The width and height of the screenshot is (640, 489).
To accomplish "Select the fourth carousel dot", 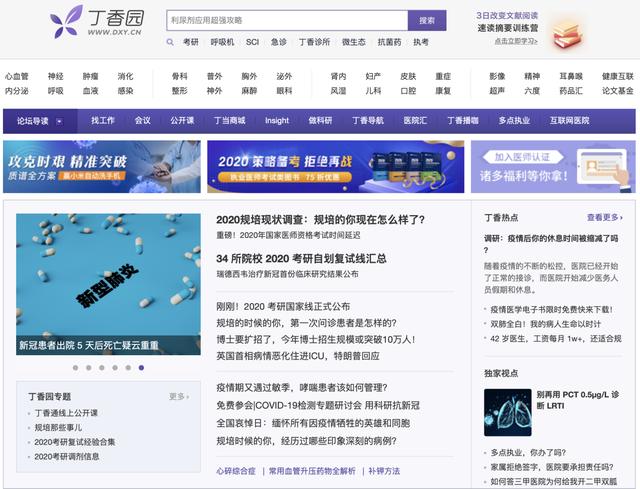I will pyautogui.click(x=115, y=368).
